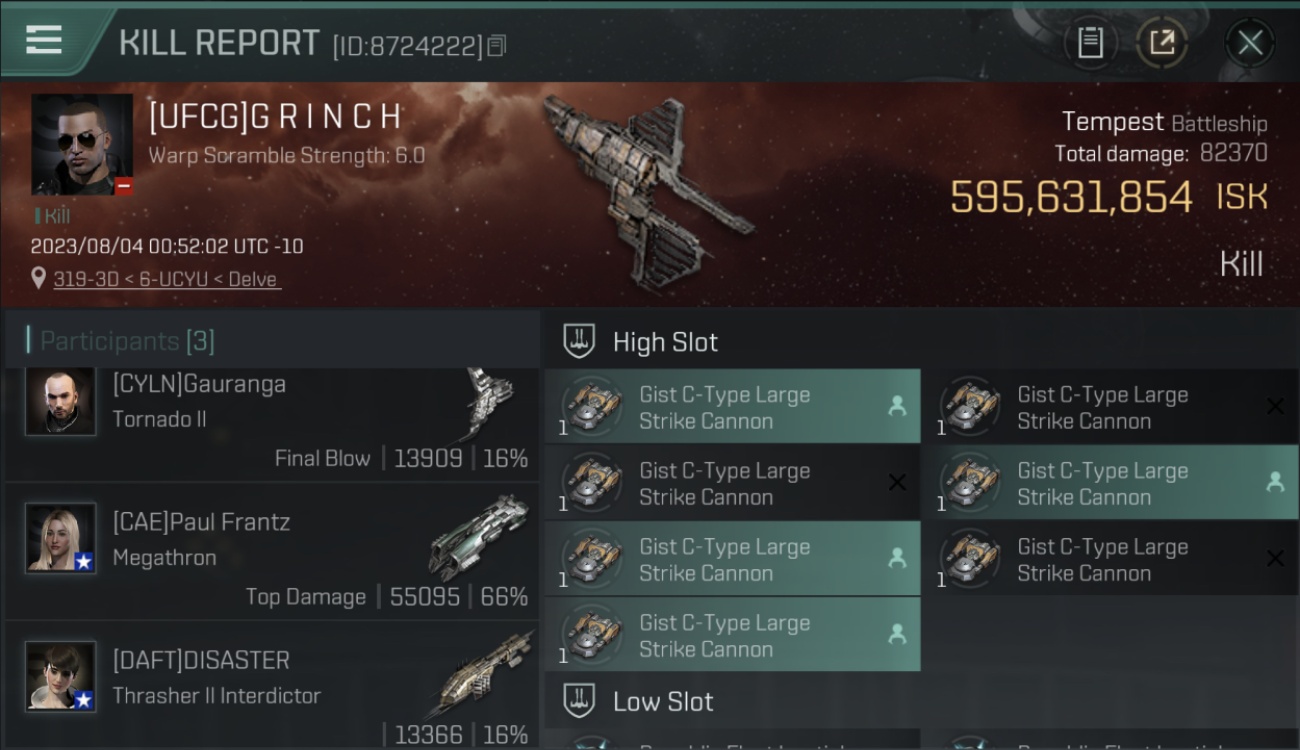Click the share export icon
Viewport: 1300px width, 750px height.
click(x=1161, y=42)
